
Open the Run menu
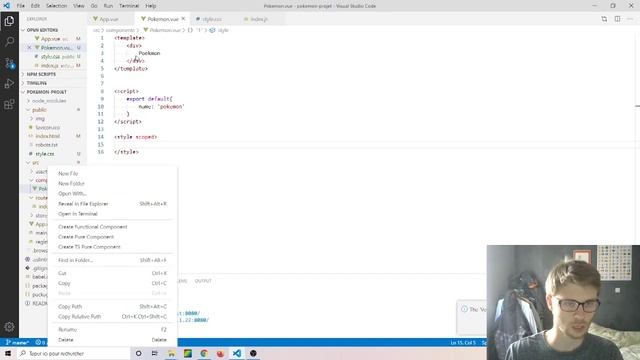click(108, 6)
